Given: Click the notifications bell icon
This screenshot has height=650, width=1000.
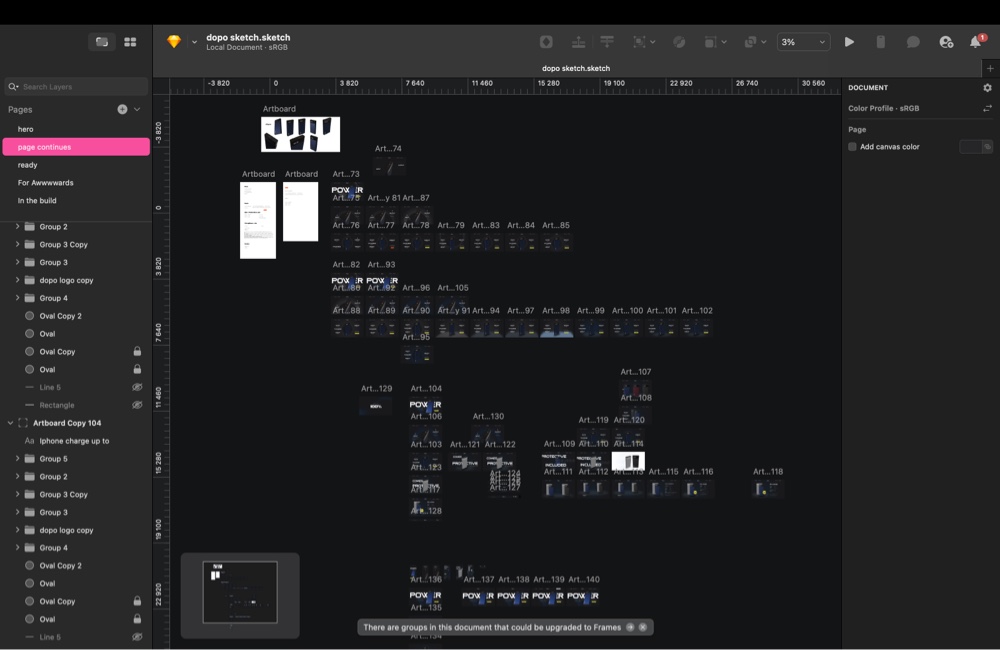Looking at the screenshot, I should pos(976,42).
